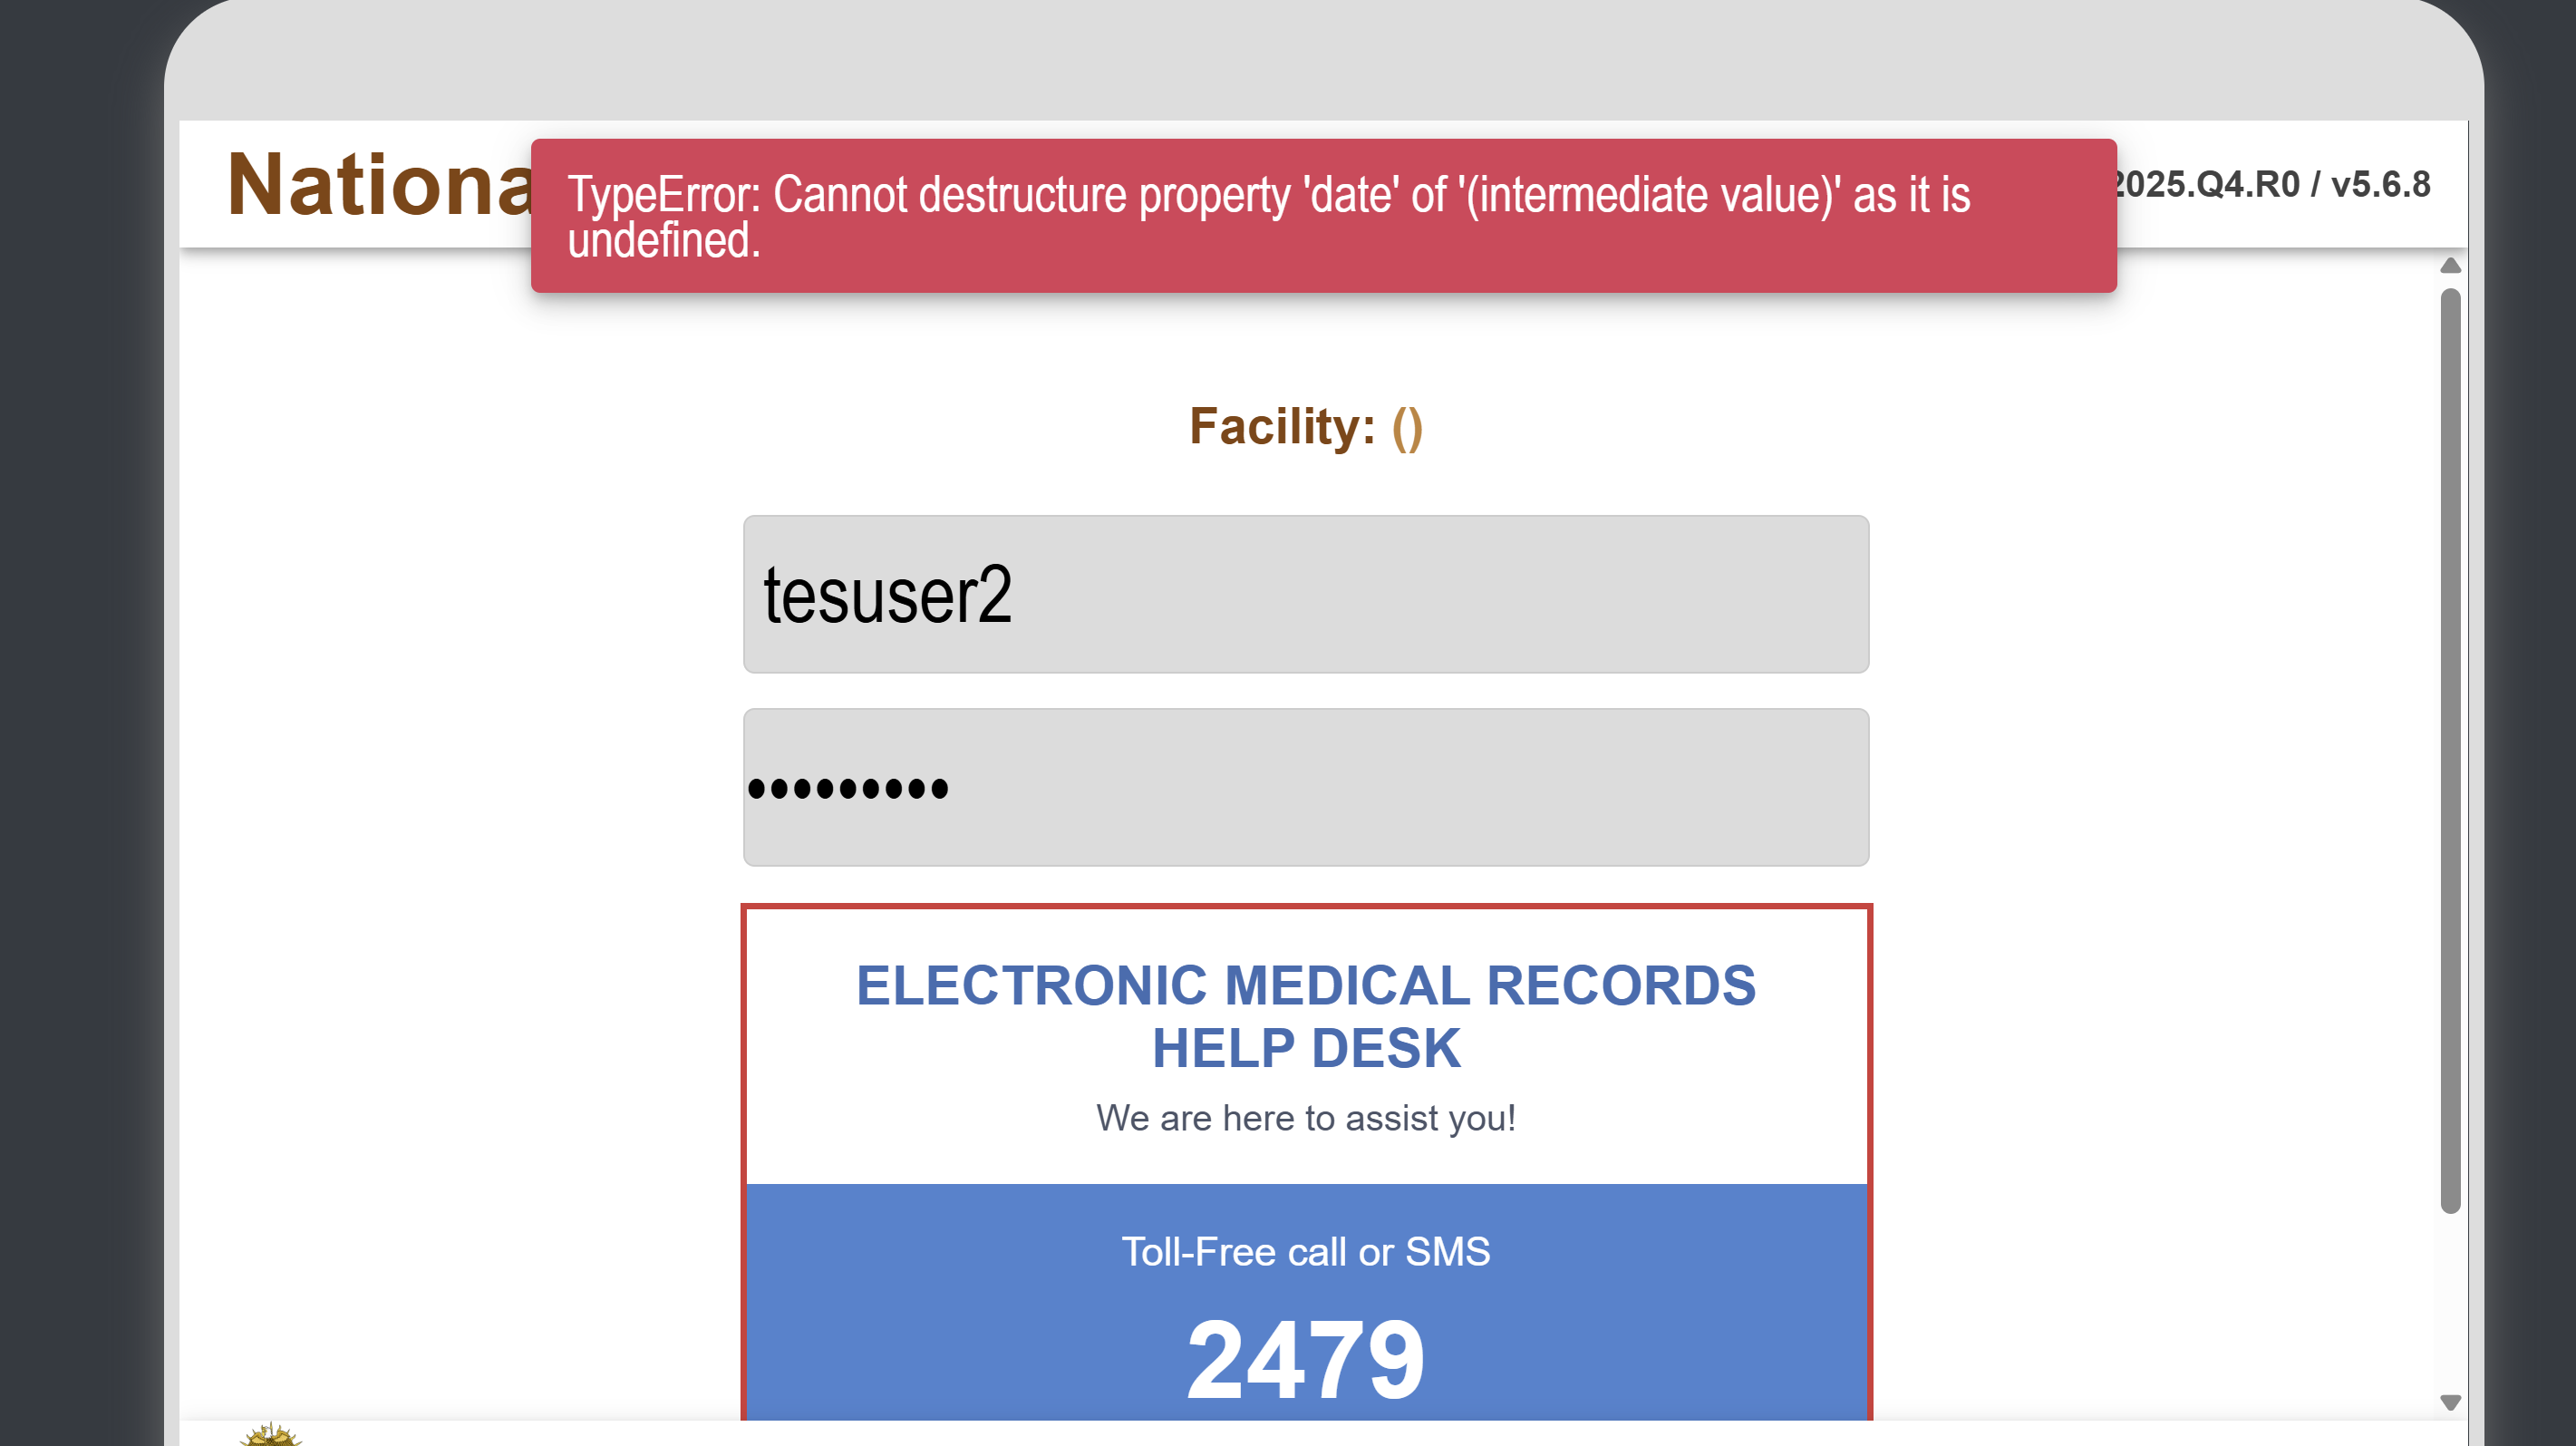2576x1446 pixels.
Task: Click the word undefined in the error
Action: pos(664,242)
